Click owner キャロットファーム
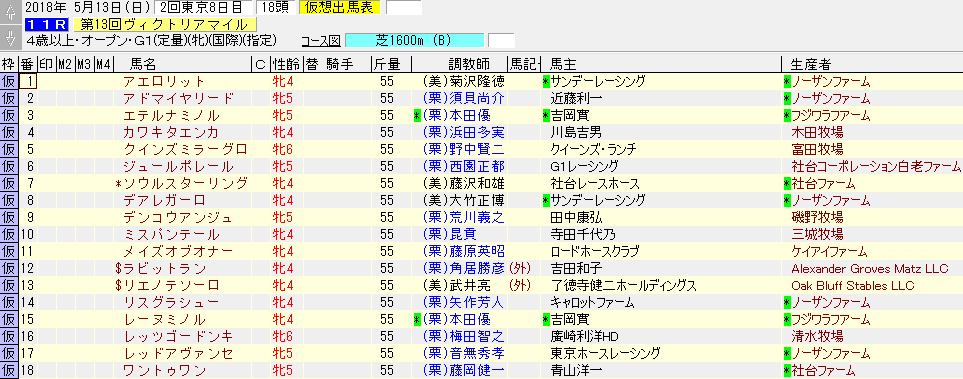Screen dimensions: 963x379 click(592, 302)
